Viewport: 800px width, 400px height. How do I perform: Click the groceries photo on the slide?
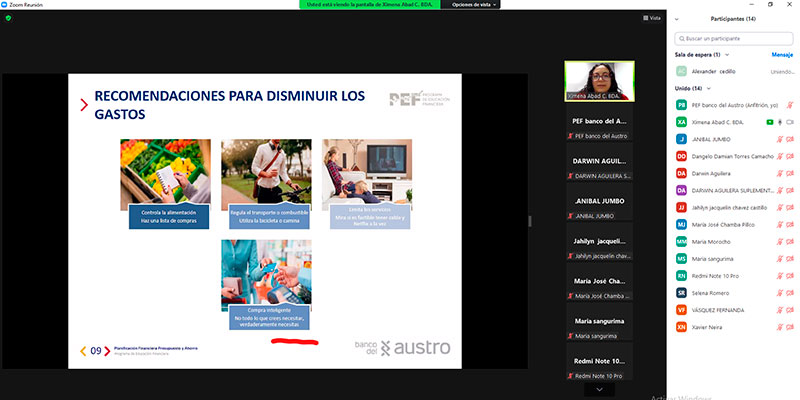tap(165, 174)
